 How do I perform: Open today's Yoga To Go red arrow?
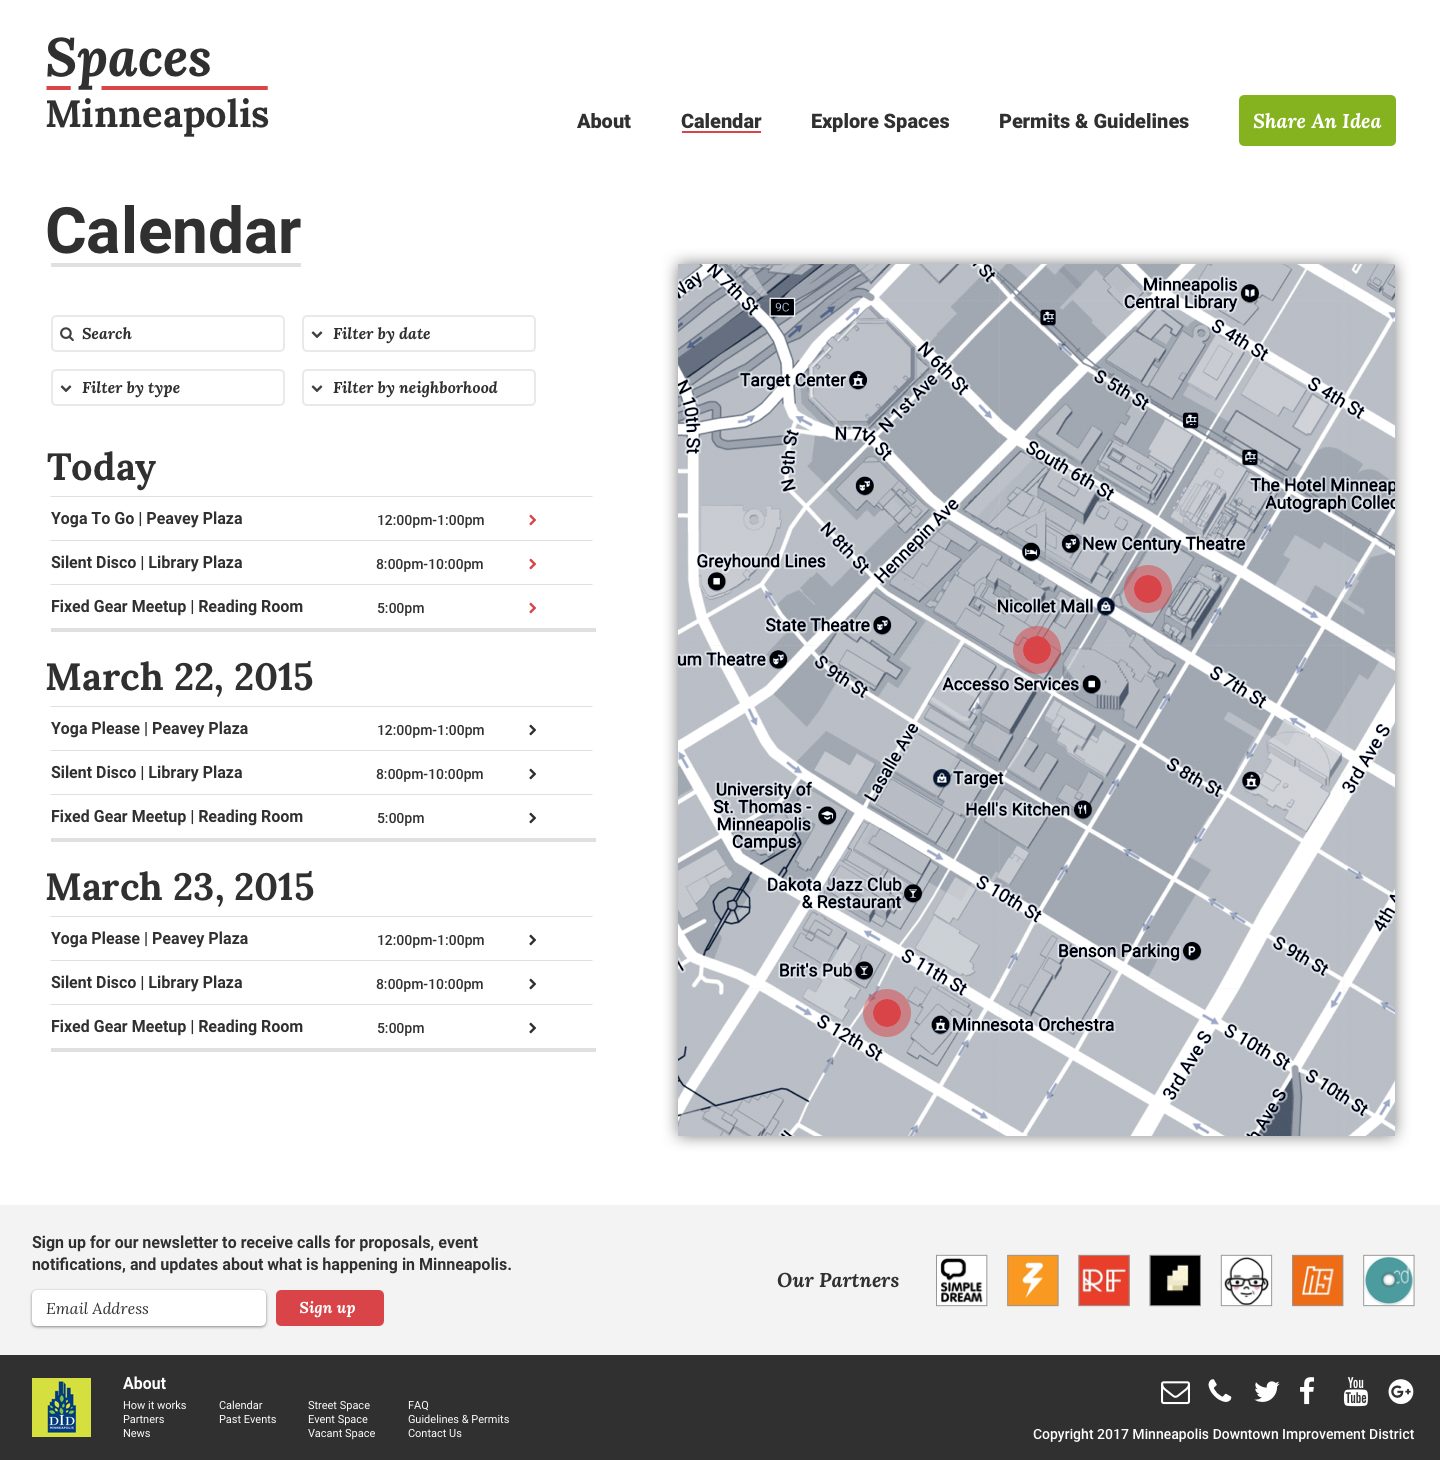click(533, 520)
